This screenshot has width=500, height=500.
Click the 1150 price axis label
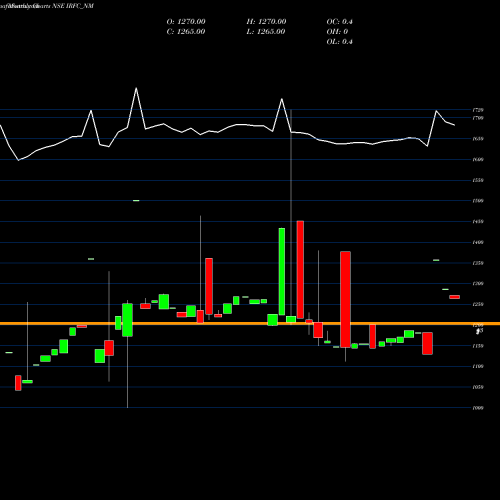(478, 346)
